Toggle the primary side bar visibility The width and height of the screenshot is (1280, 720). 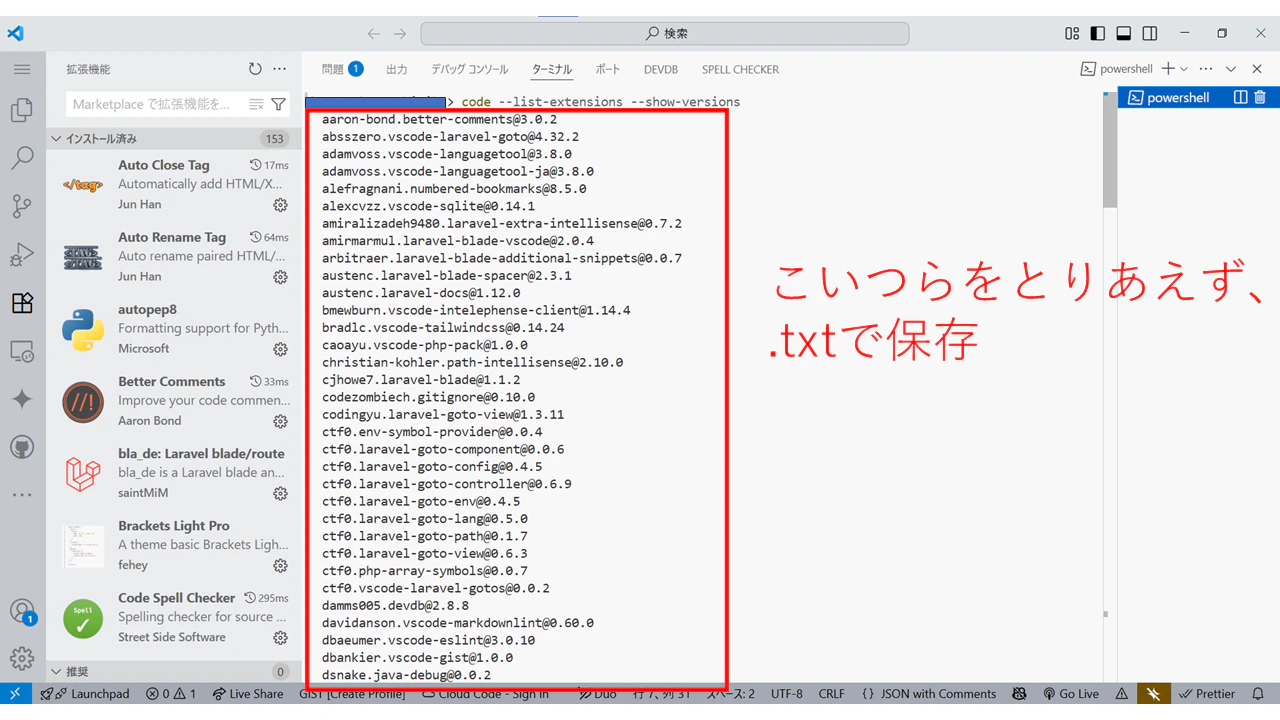point(1098,33)
